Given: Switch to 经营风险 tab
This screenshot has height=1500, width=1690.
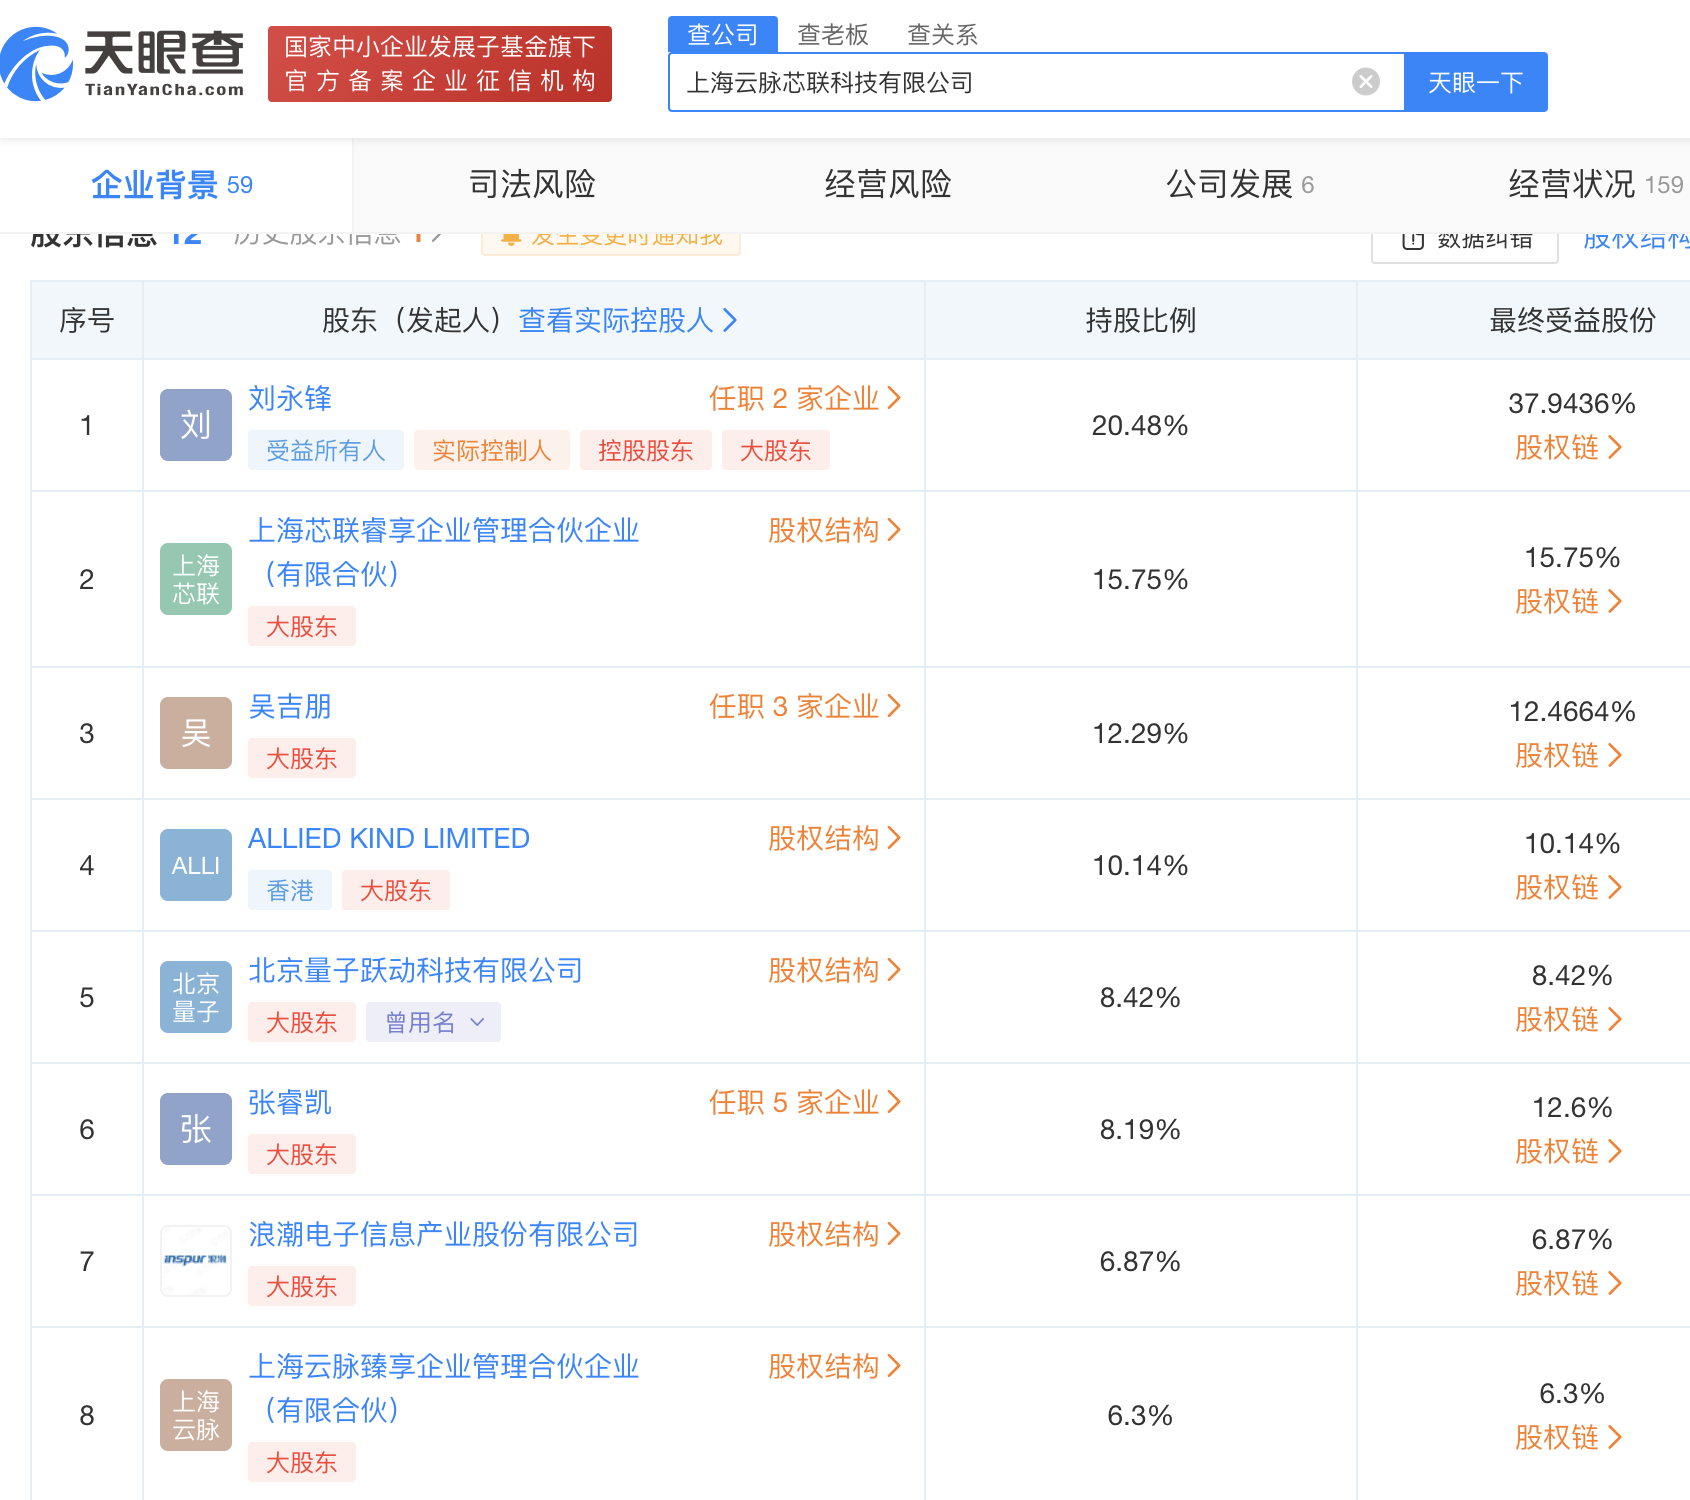Looking at the screenshot, I should tap(888, 184).
